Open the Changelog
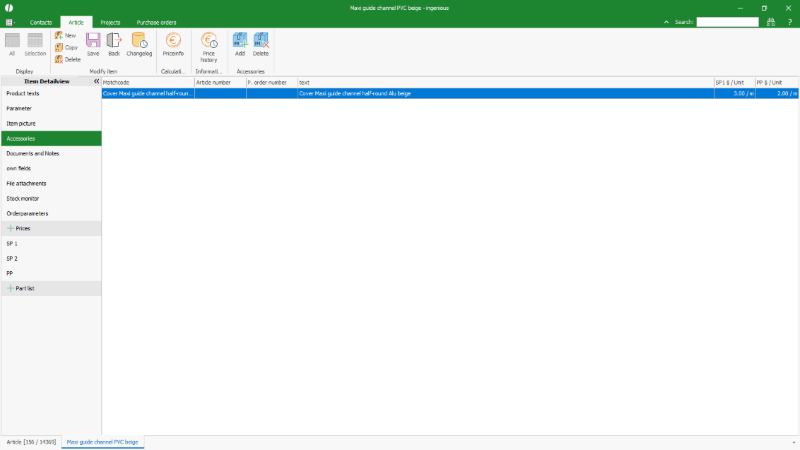The height and width of the screenshot is (450, 800). 139,44
